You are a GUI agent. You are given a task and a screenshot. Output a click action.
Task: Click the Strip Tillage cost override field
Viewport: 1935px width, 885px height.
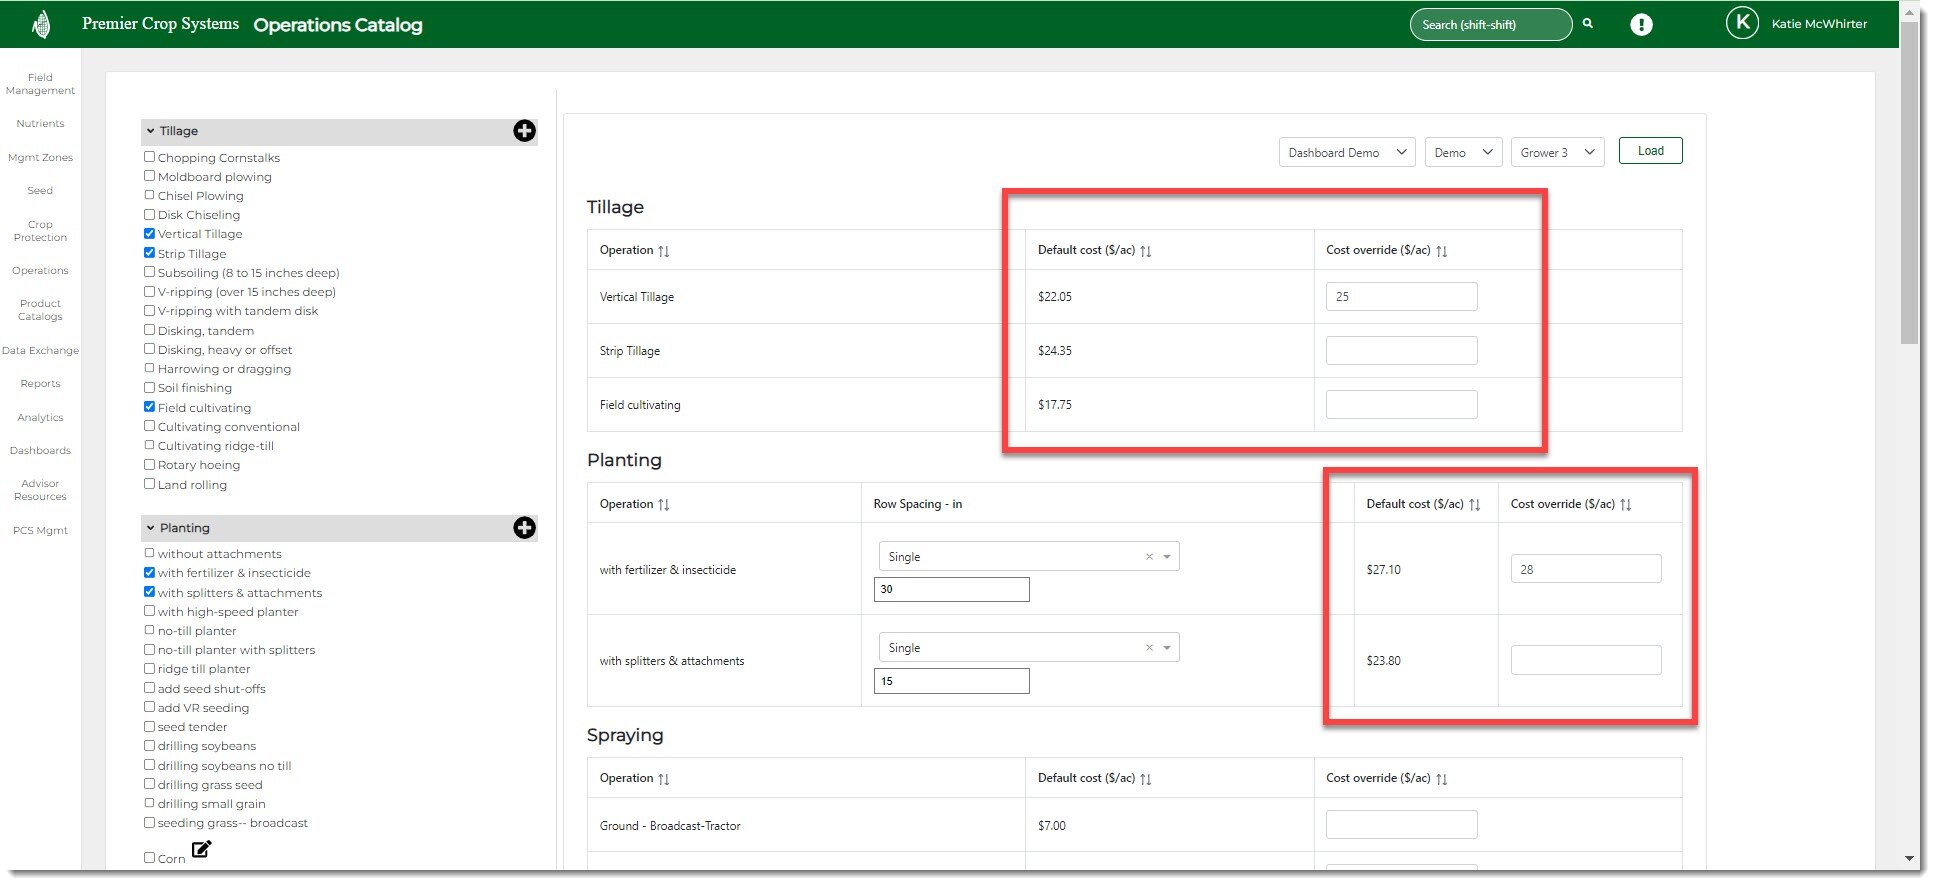pyautogui.click(x=1401, y=351)
